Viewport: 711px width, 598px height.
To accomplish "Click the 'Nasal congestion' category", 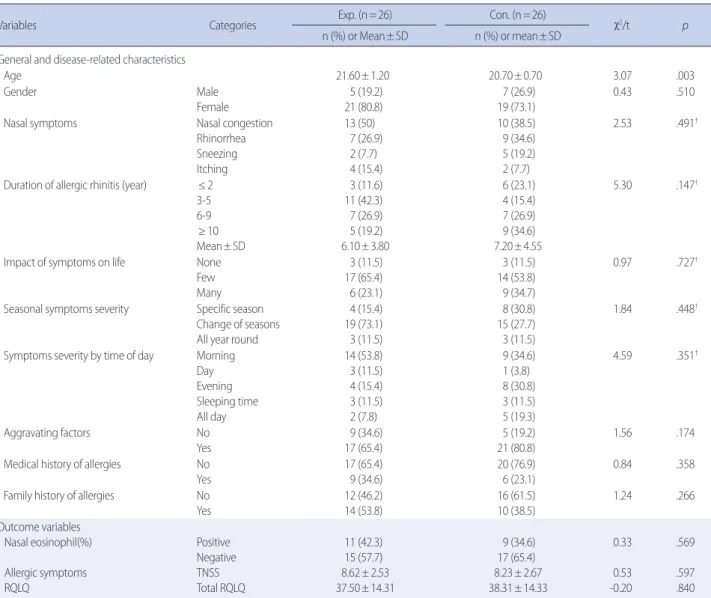I will point(234,123).
